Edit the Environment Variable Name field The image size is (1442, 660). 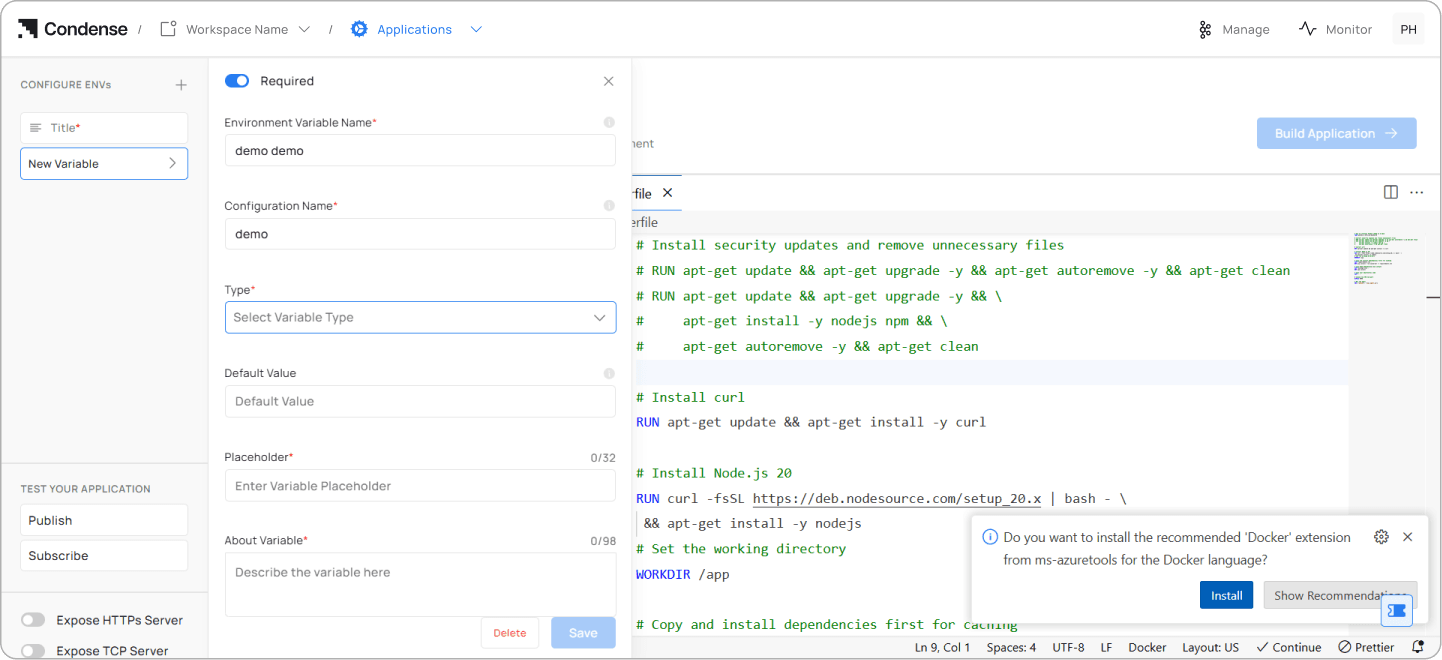(x=420, y=151)
